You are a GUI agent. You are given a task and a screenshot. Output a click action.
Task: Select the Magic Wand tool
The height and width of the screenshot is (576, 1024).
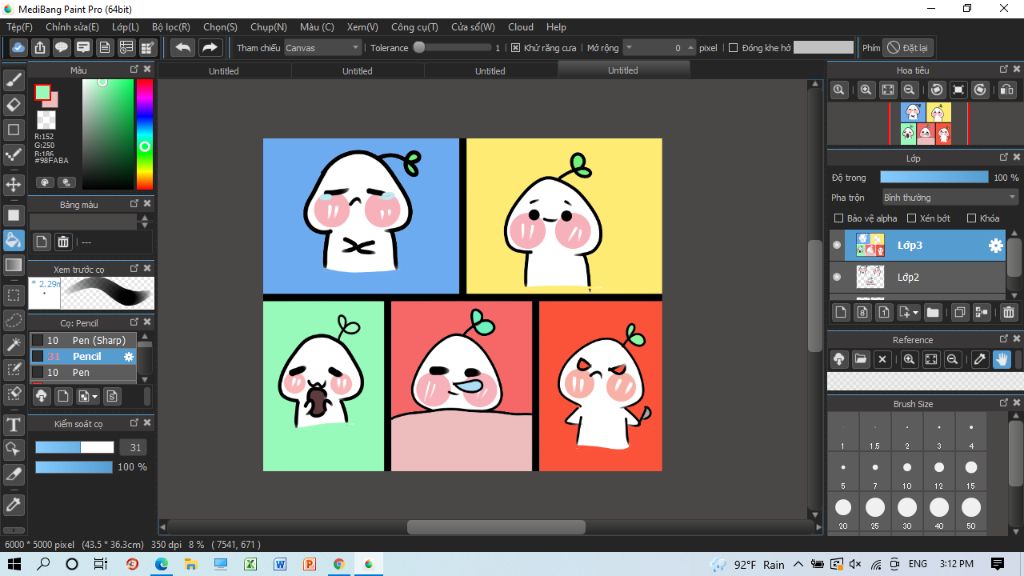(x=14, y=344)
